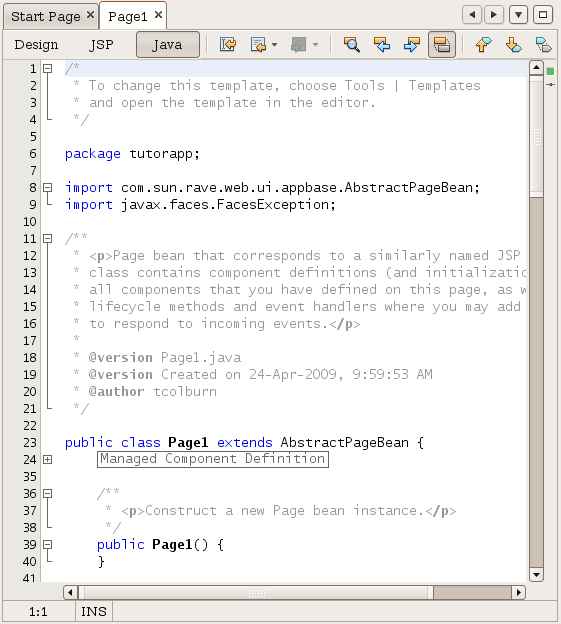Collapse the Page1 constructor fold
This screenshot has height=624, width=561.
click(47, 544)
